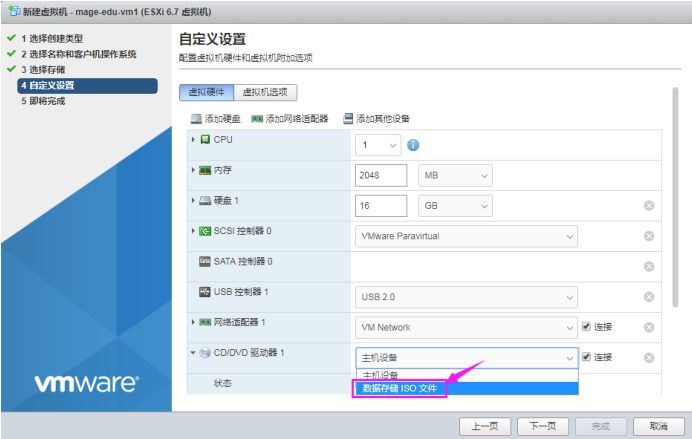The width and height of the screenshot is (692, 439).
Task: Expand the network adapter 1 row
Action: (x=193, y=322)
